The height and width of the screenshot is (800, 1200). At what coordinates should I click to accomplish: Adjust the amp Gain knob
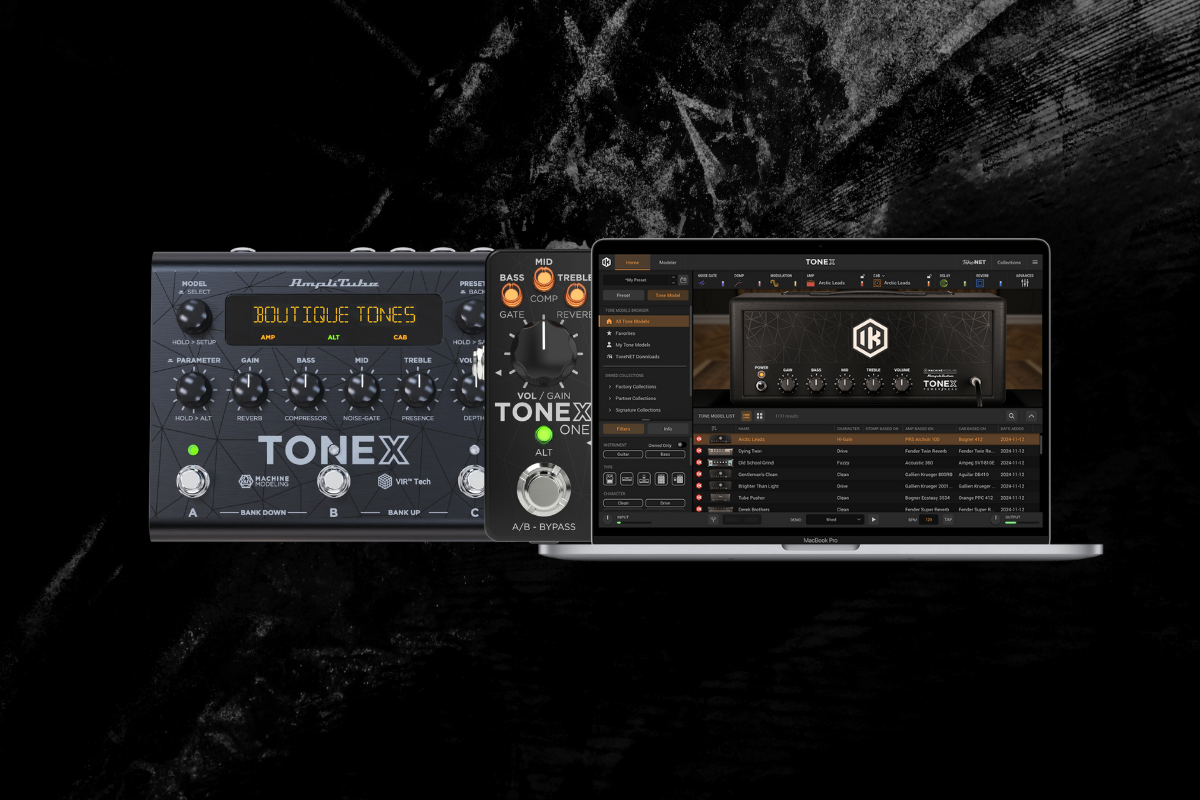[788, 382]
